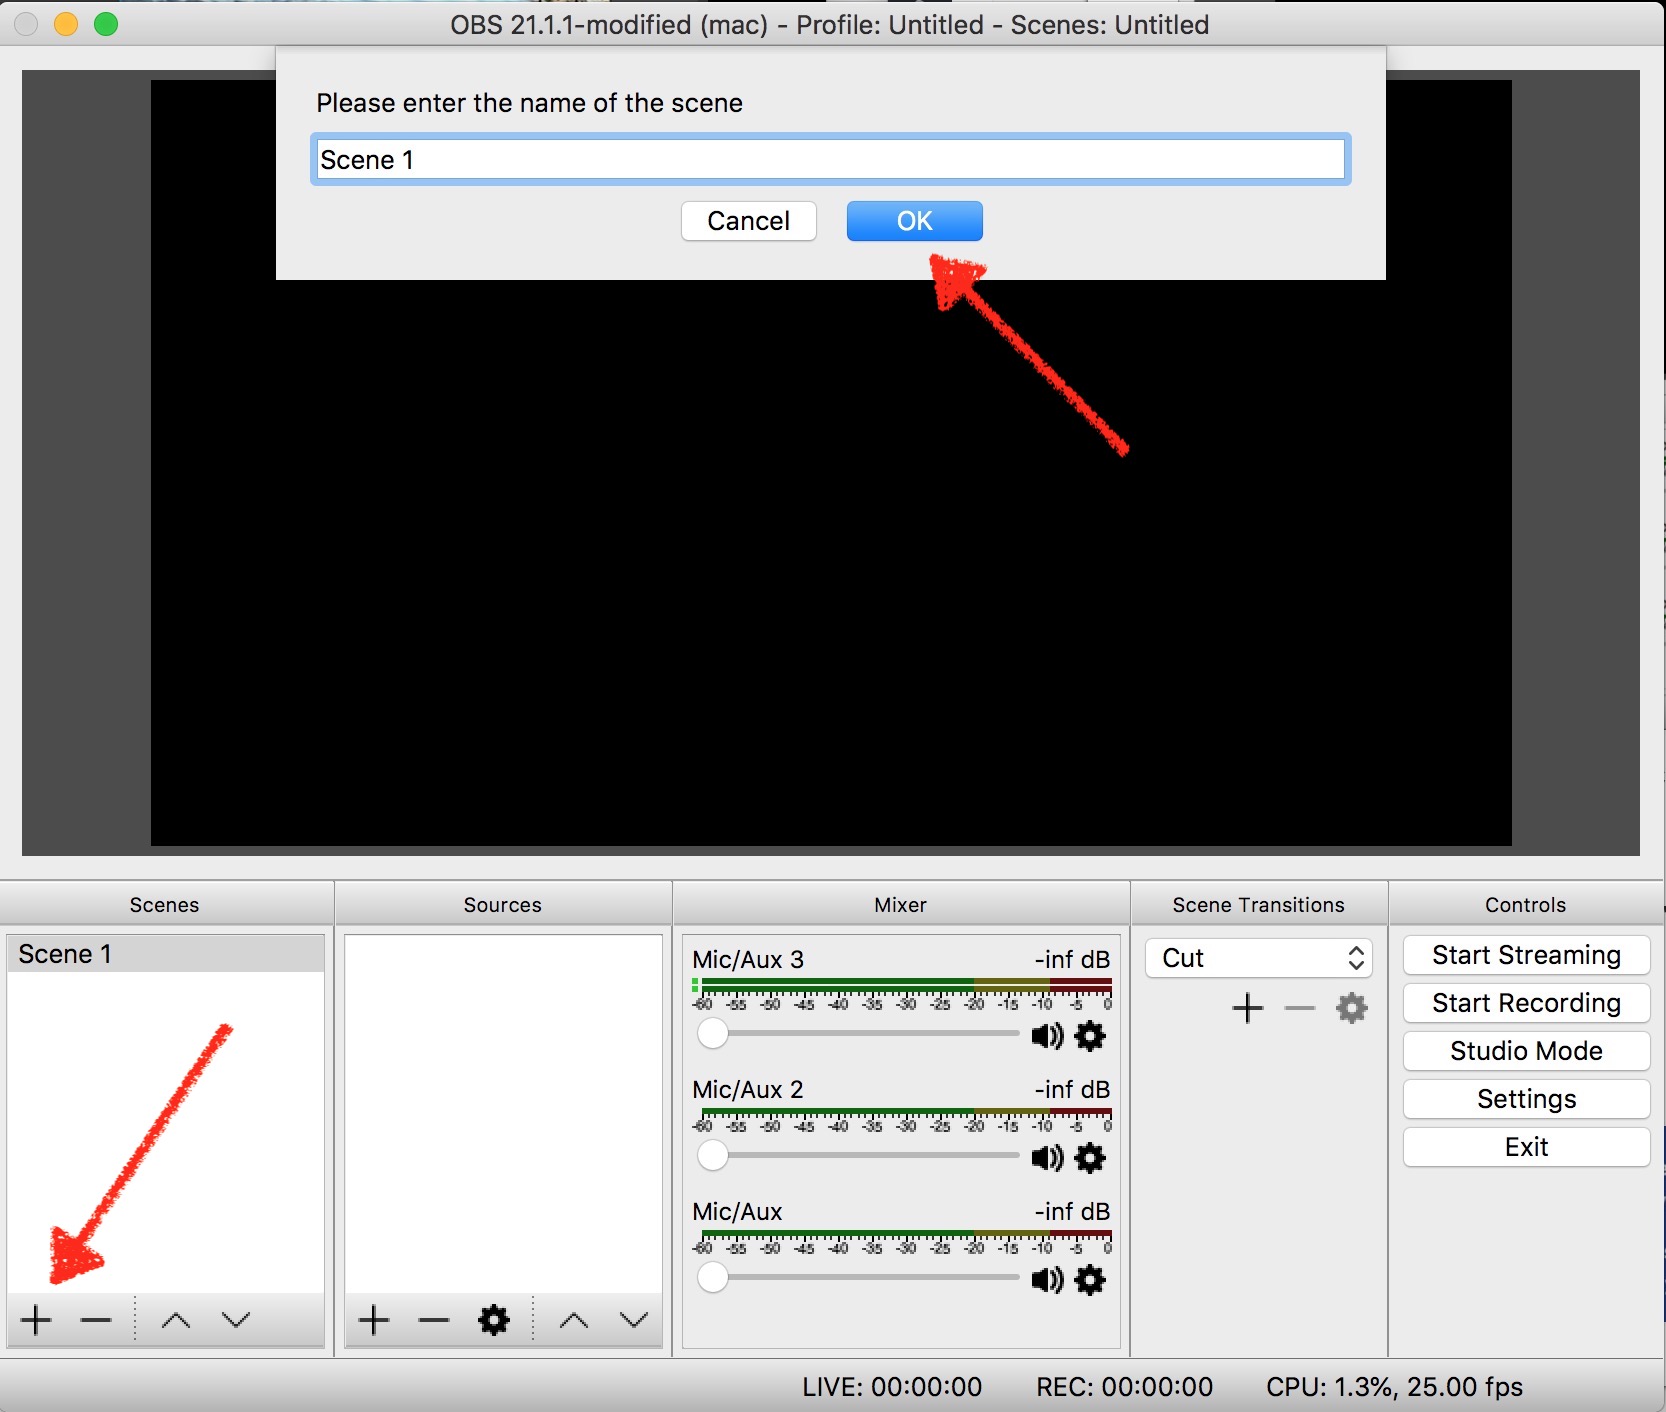Viewport: 1666px width, 1412px height.
Task: Move source down with arrow icon
Action: (x=634, y=1320)
